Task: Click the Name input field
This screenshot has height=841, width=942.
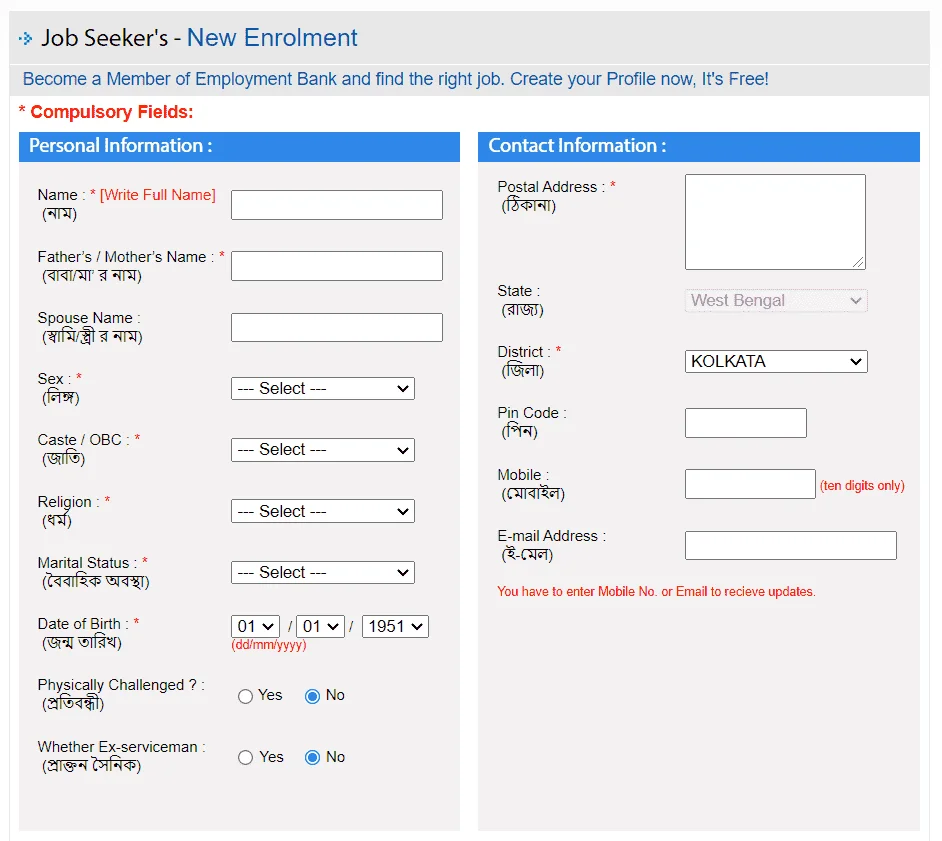Action: click(x=336, y=204)
